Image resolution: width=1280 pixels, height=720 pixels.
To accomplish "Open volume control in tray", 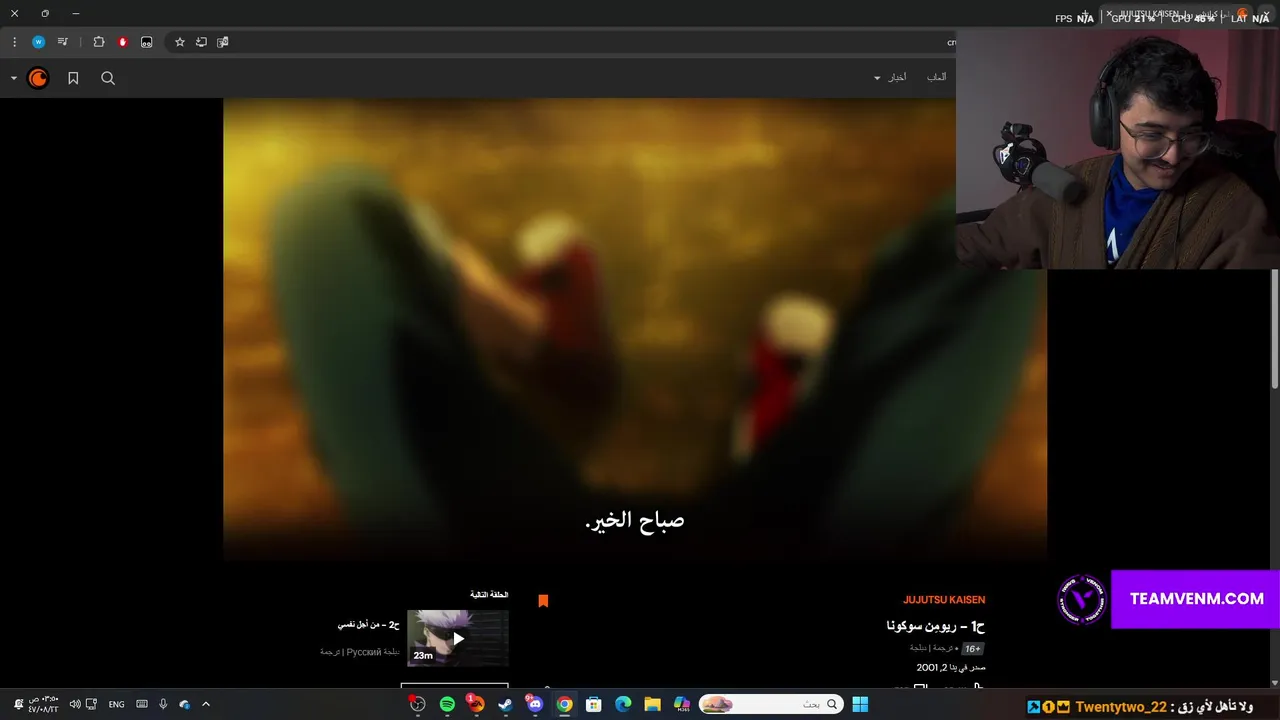I will pos(75,704).
